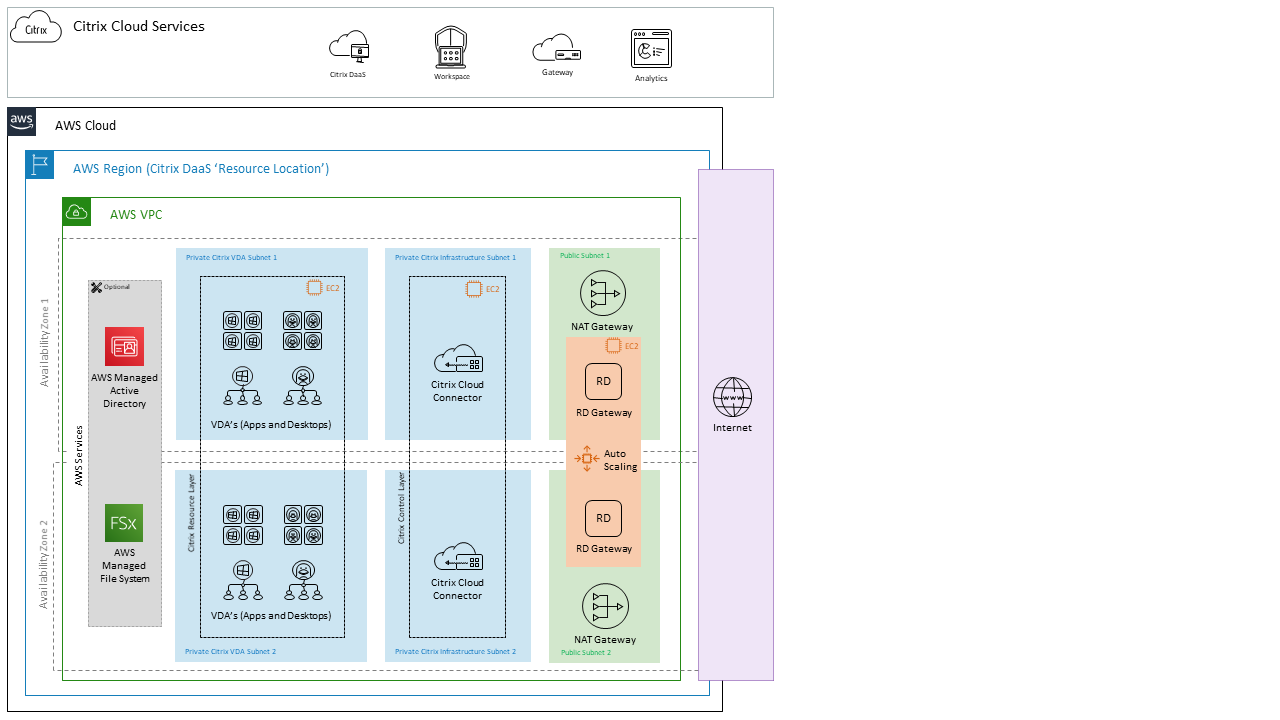Select the "AWS Region (Citrix DaaS 'Resource Location')" title
Screen dimensions: 1280x720
(x=201, y=168)
